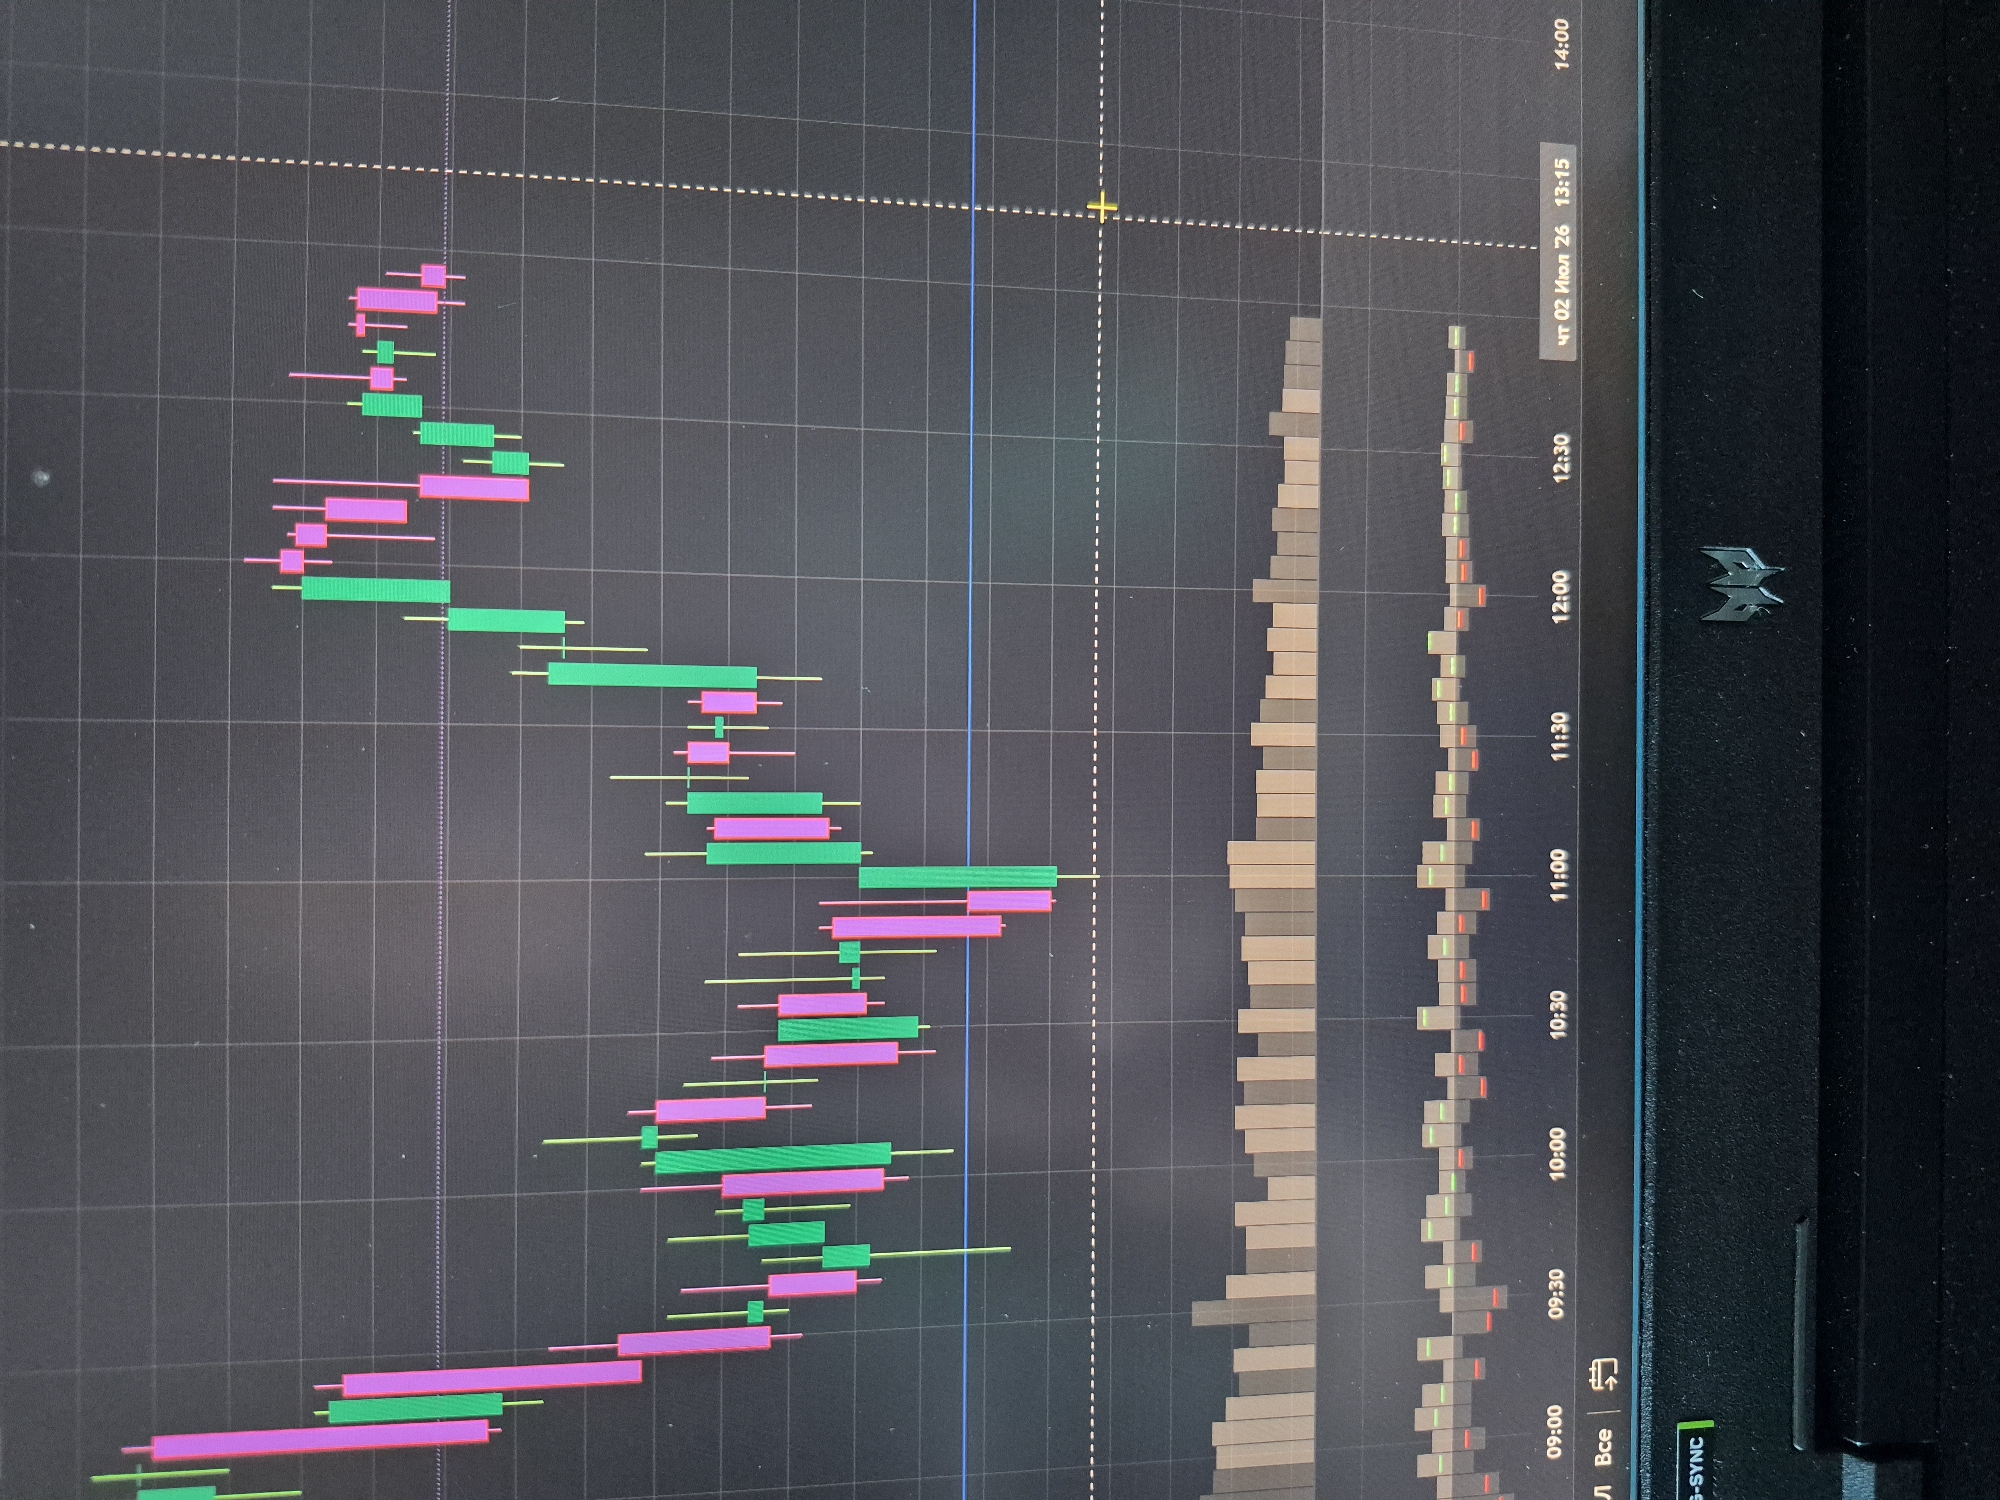
Task: Open the go-to-date calendar icon
Action: point(1603,1374)
